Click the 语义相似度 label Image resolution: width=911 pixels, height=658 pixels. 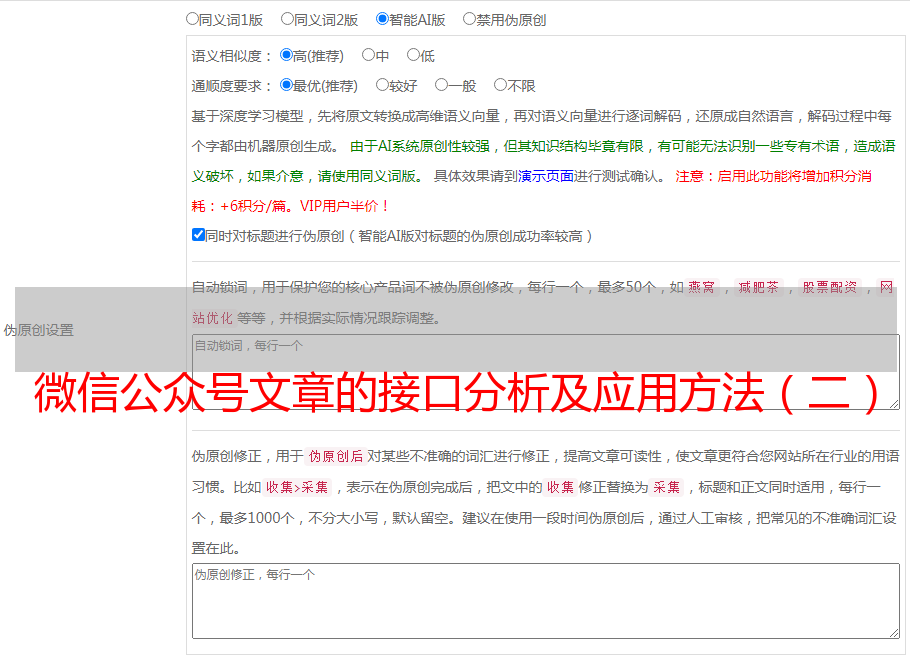(232, 56)
